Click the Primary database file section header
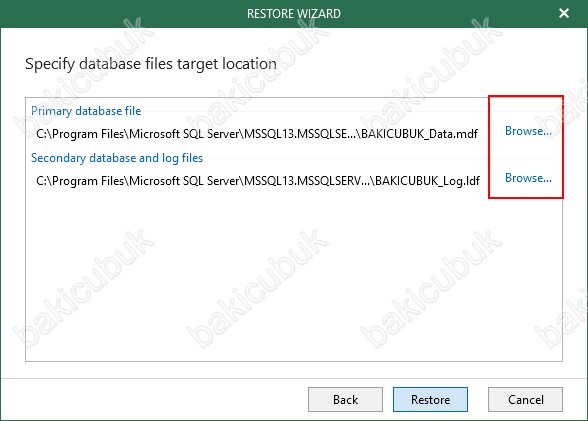 [86, 111]
